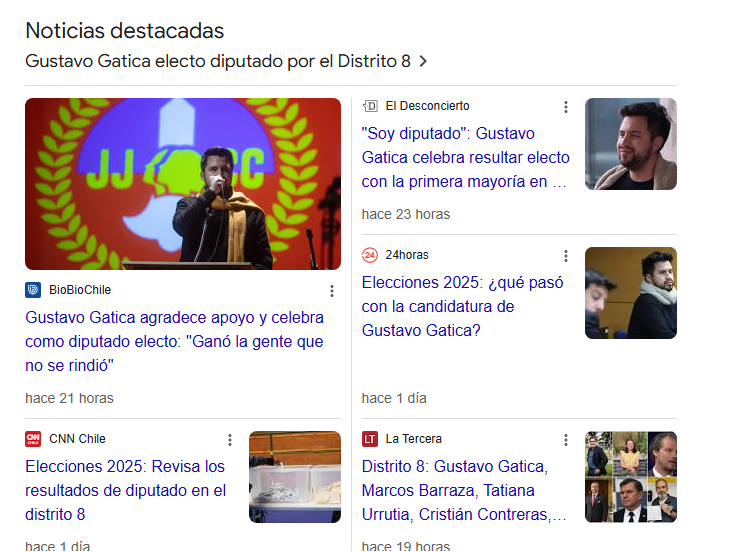This screenshot has height=552, width=731.
Task: Open "Revisa los resultados de diputado" article
Action: [x=126, y=490]
